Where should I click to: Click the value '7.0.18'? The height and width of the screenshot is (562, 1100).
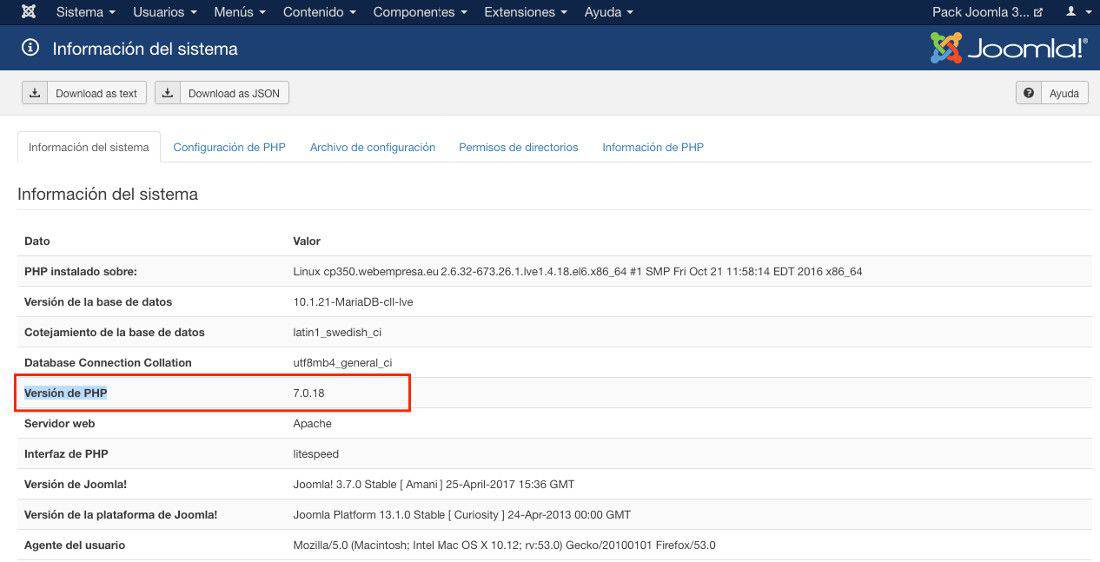tap(309, 393)
